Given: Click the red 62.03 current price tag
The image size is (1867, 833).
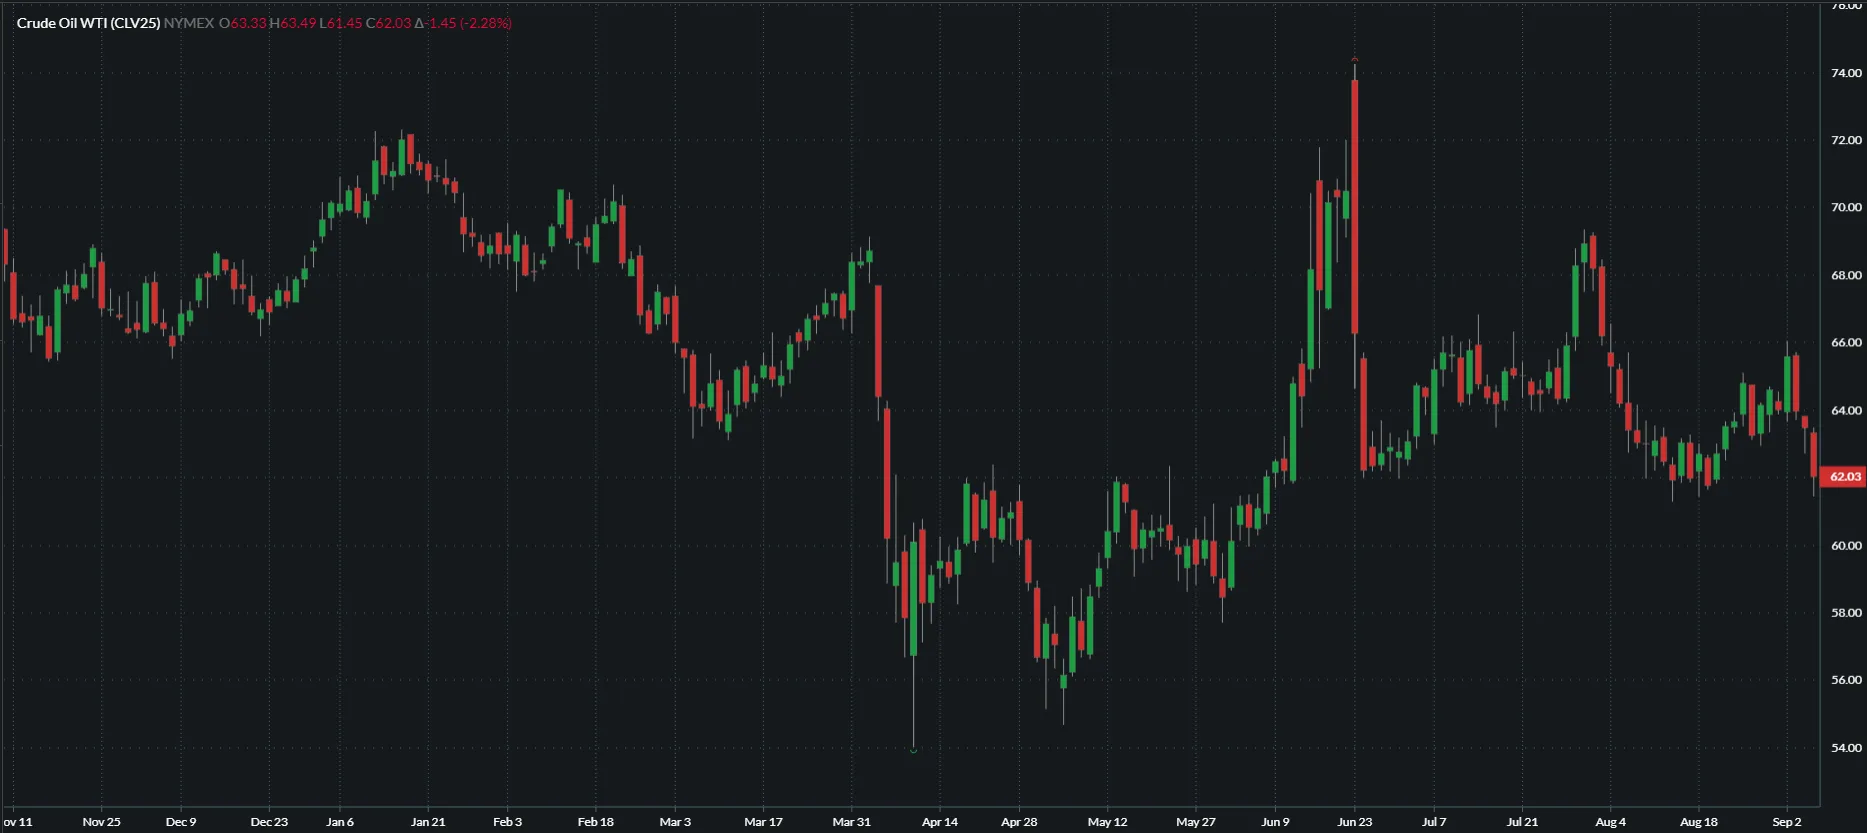Looking at the screenshot, I should point(1844,477).
